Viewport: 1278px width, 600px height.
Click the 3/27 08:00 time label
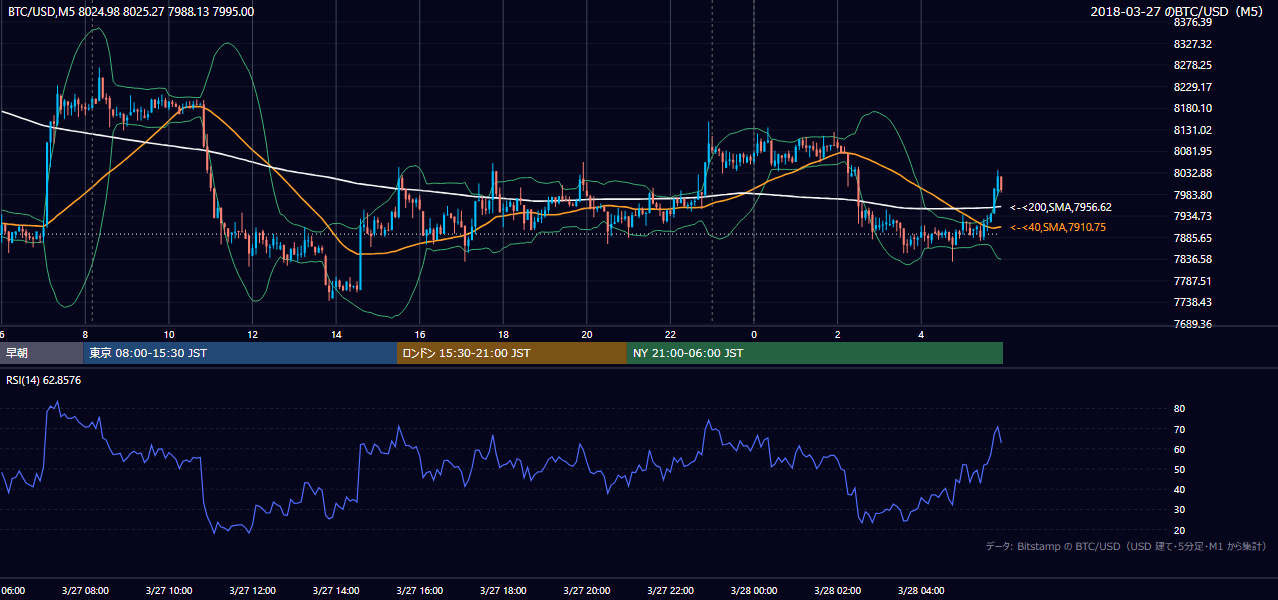pos(85,590)
